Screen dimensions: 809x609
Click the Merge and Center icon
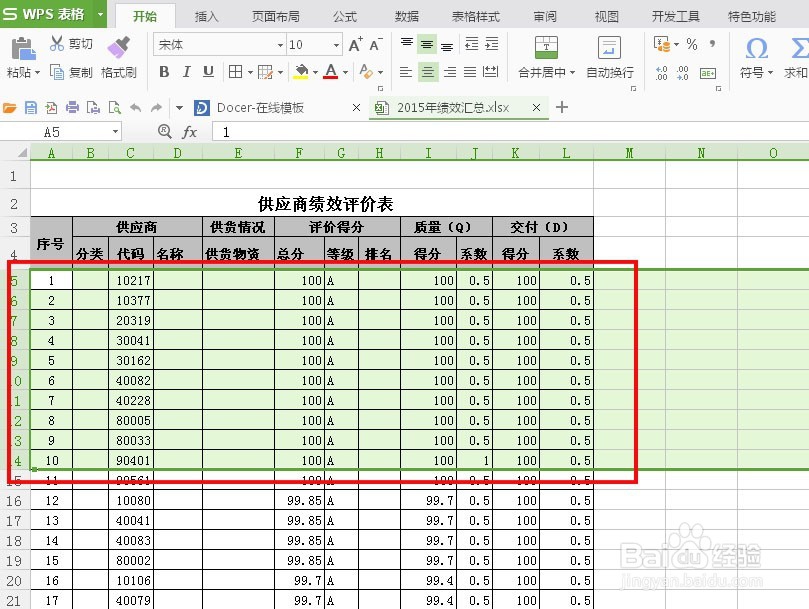(x=546, y=47)
